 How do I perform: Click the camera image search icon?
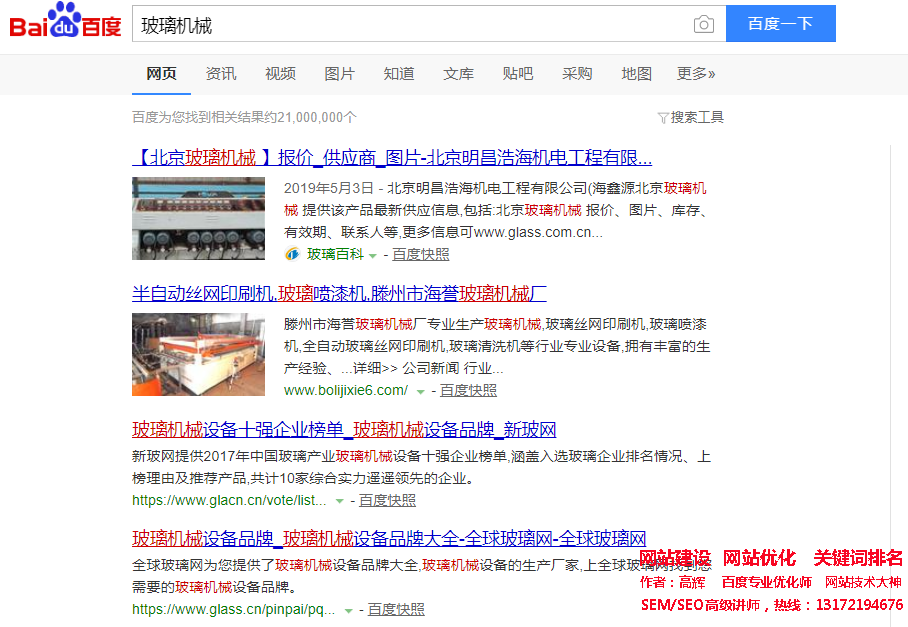pyautogui.click(x=704, y=24)
